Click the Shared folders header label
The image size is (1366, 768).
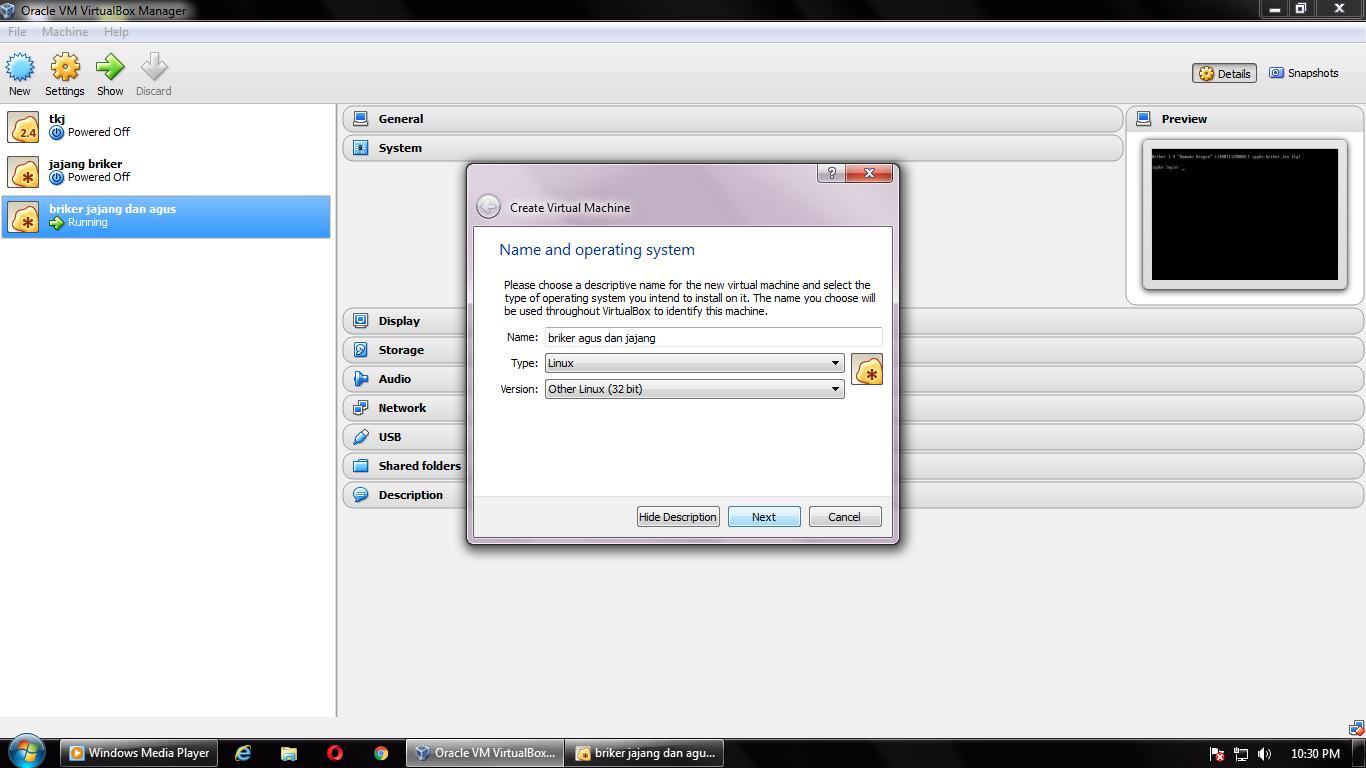(x=420, y=466)
